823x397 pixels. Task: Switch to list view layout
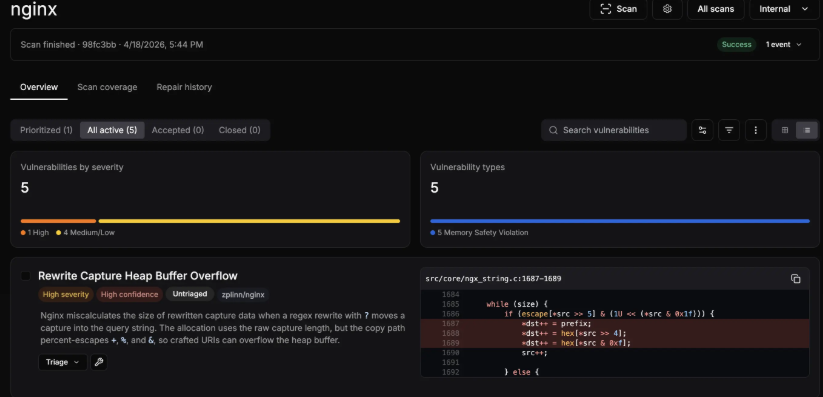(x=807, y=130)
